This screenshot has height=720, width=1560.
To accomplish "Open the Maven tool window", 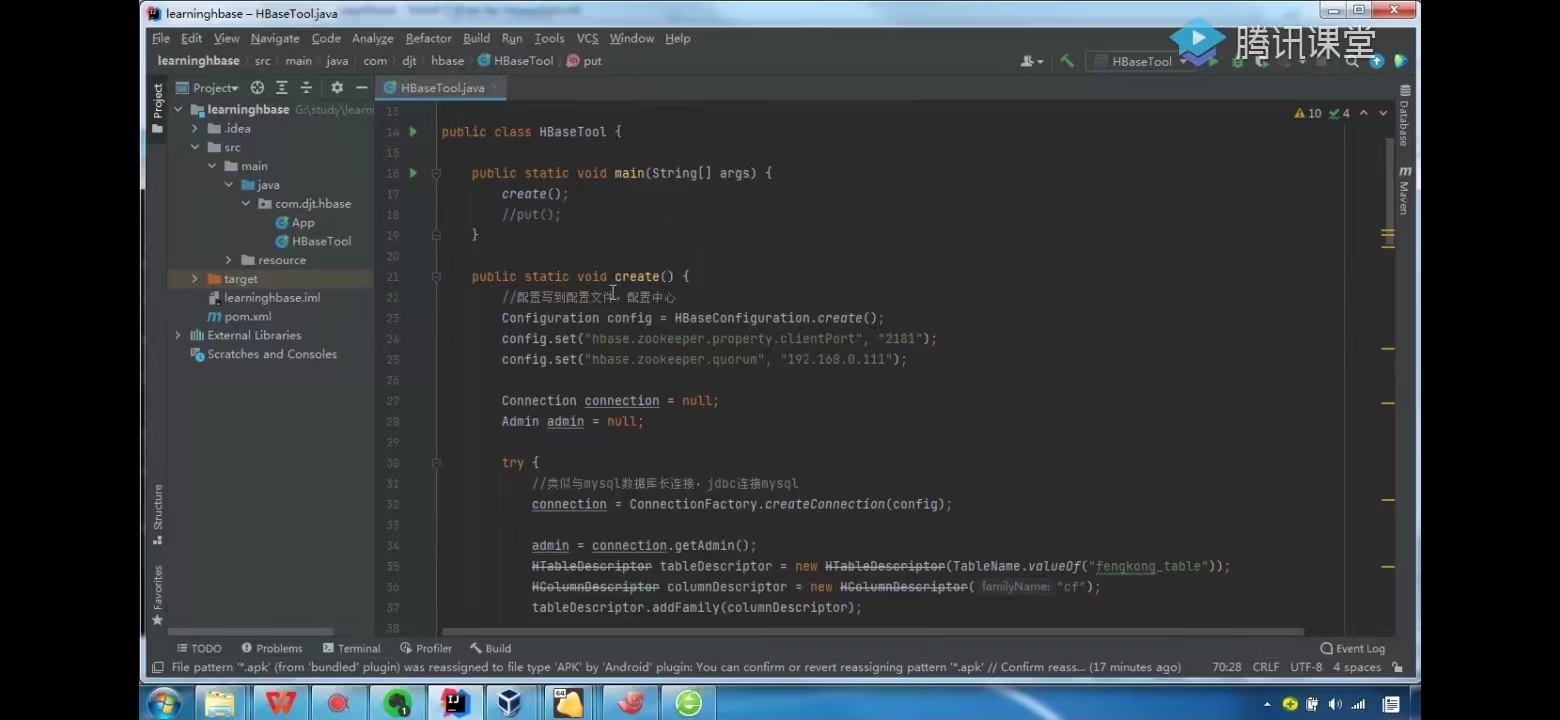I will pos(1405,190).
